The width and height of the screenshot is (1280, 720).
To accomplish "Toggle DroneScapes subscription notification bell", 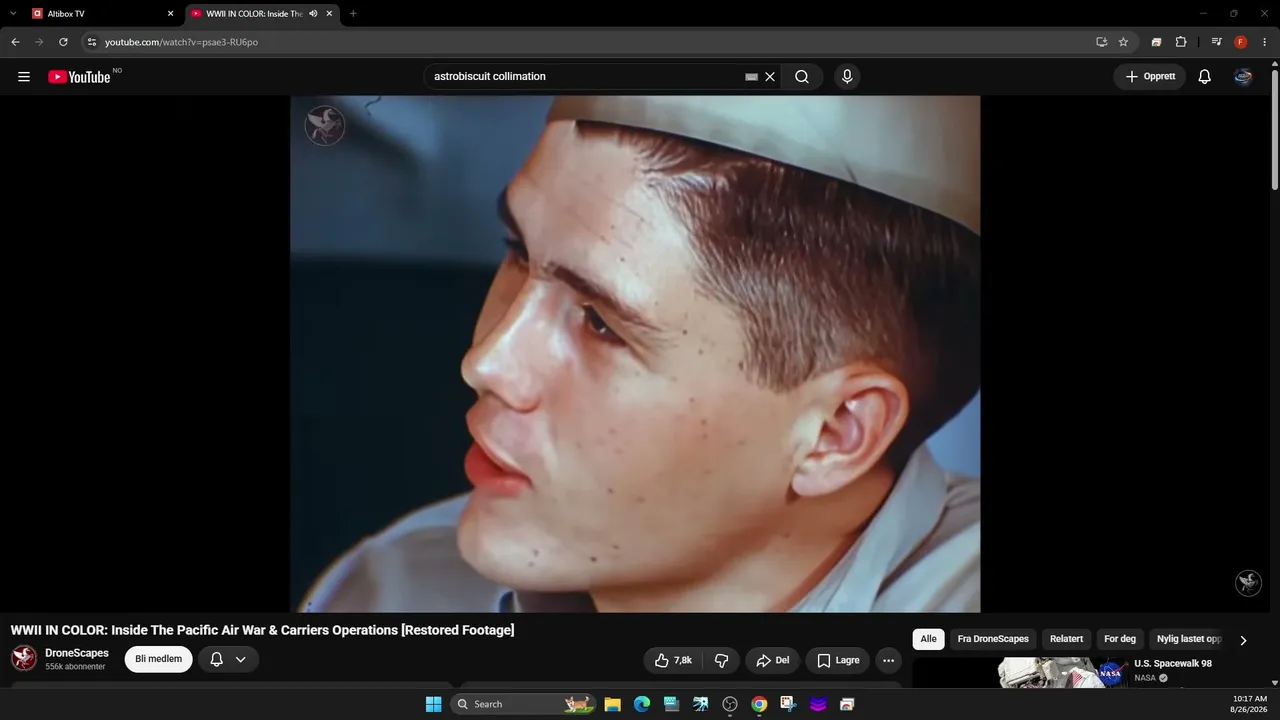I will (x=216, y=659).
